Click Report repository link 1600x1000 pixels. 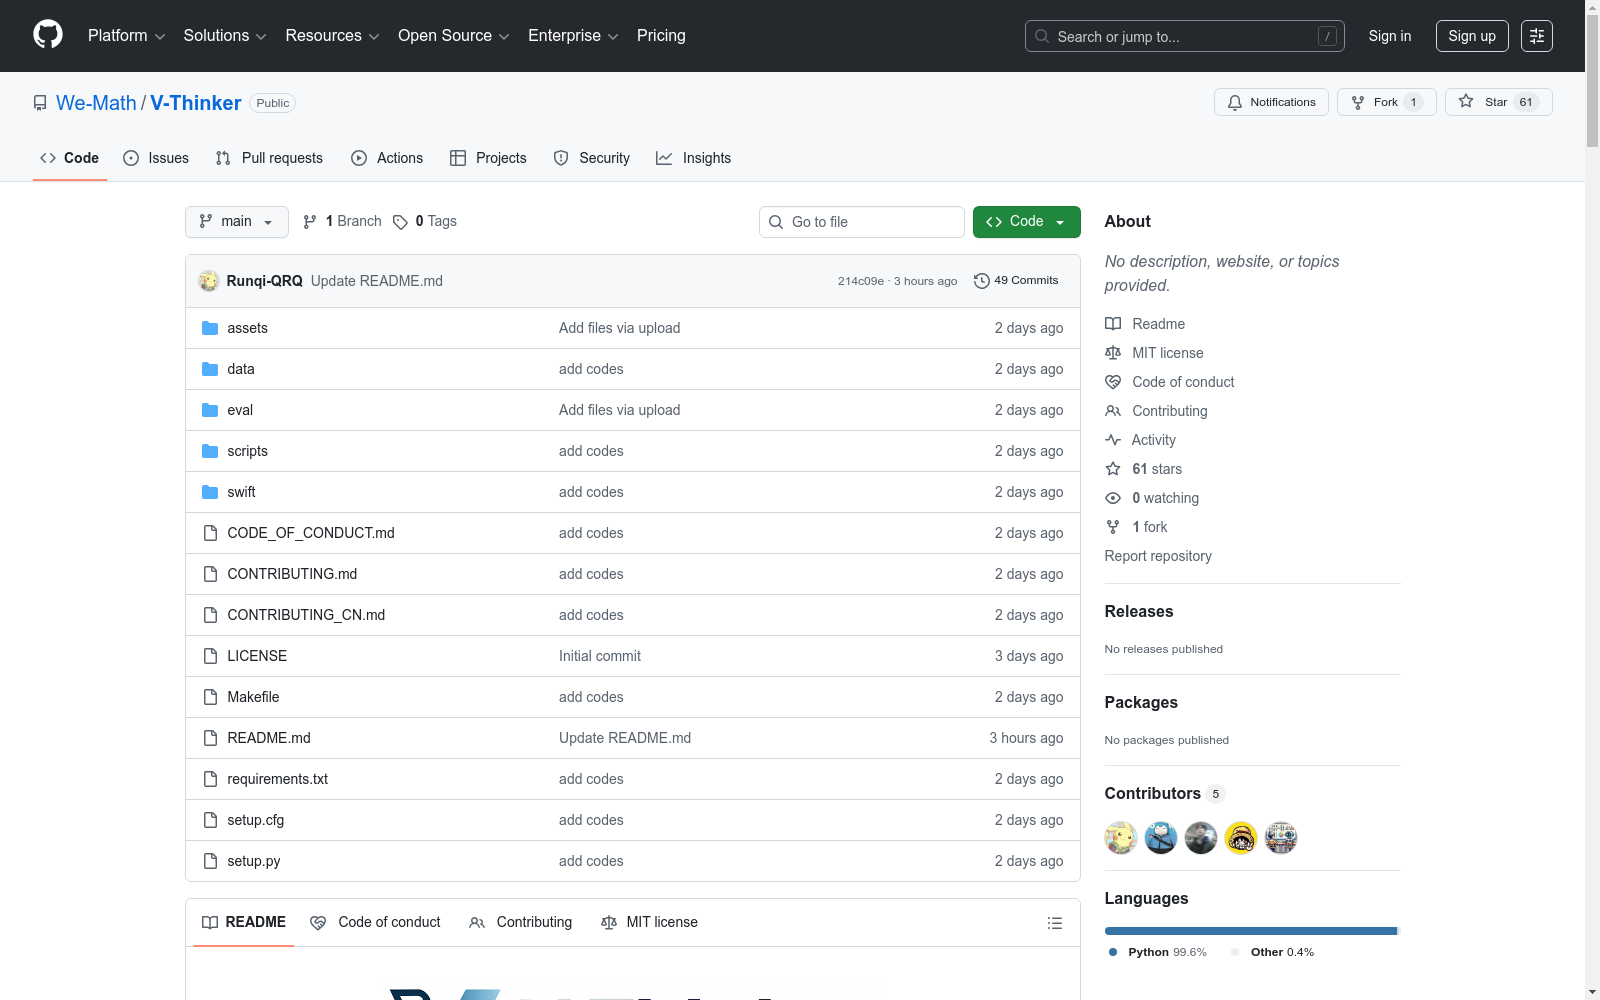coord(1158,556)
